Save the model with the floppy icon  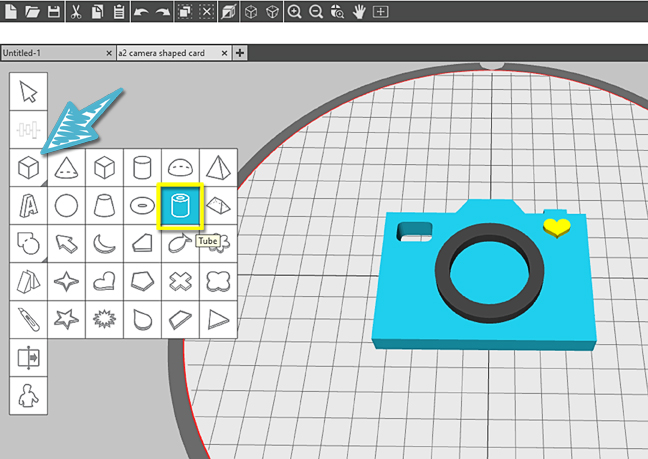[x=54, y=12]
